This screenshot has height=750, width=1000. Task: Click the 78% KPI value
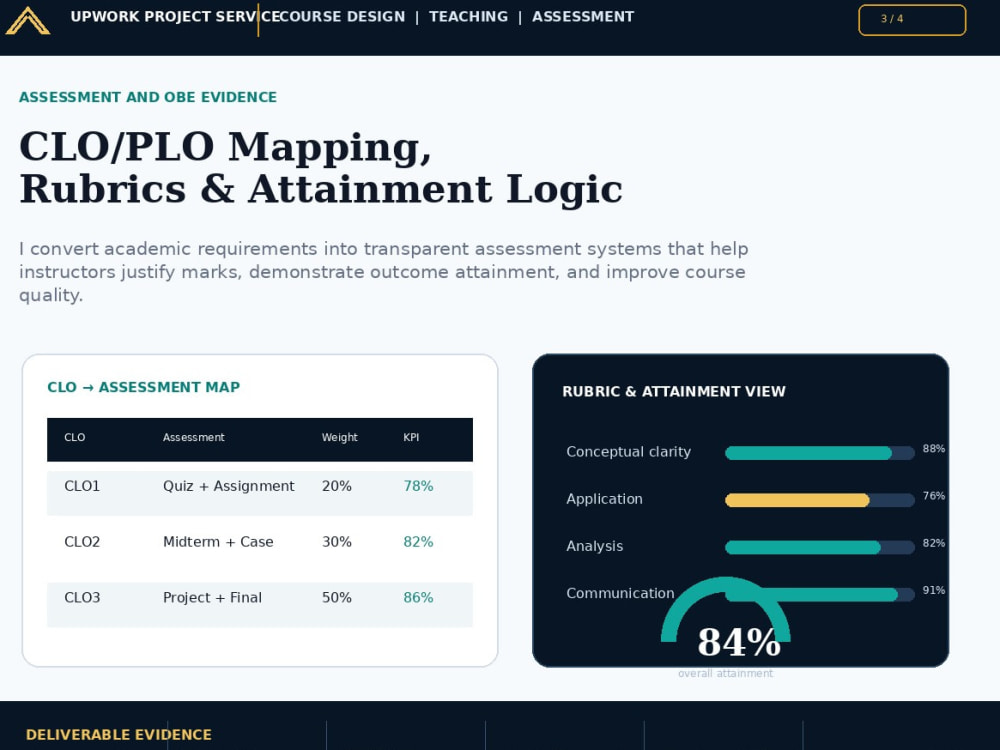tap(418, 486)
